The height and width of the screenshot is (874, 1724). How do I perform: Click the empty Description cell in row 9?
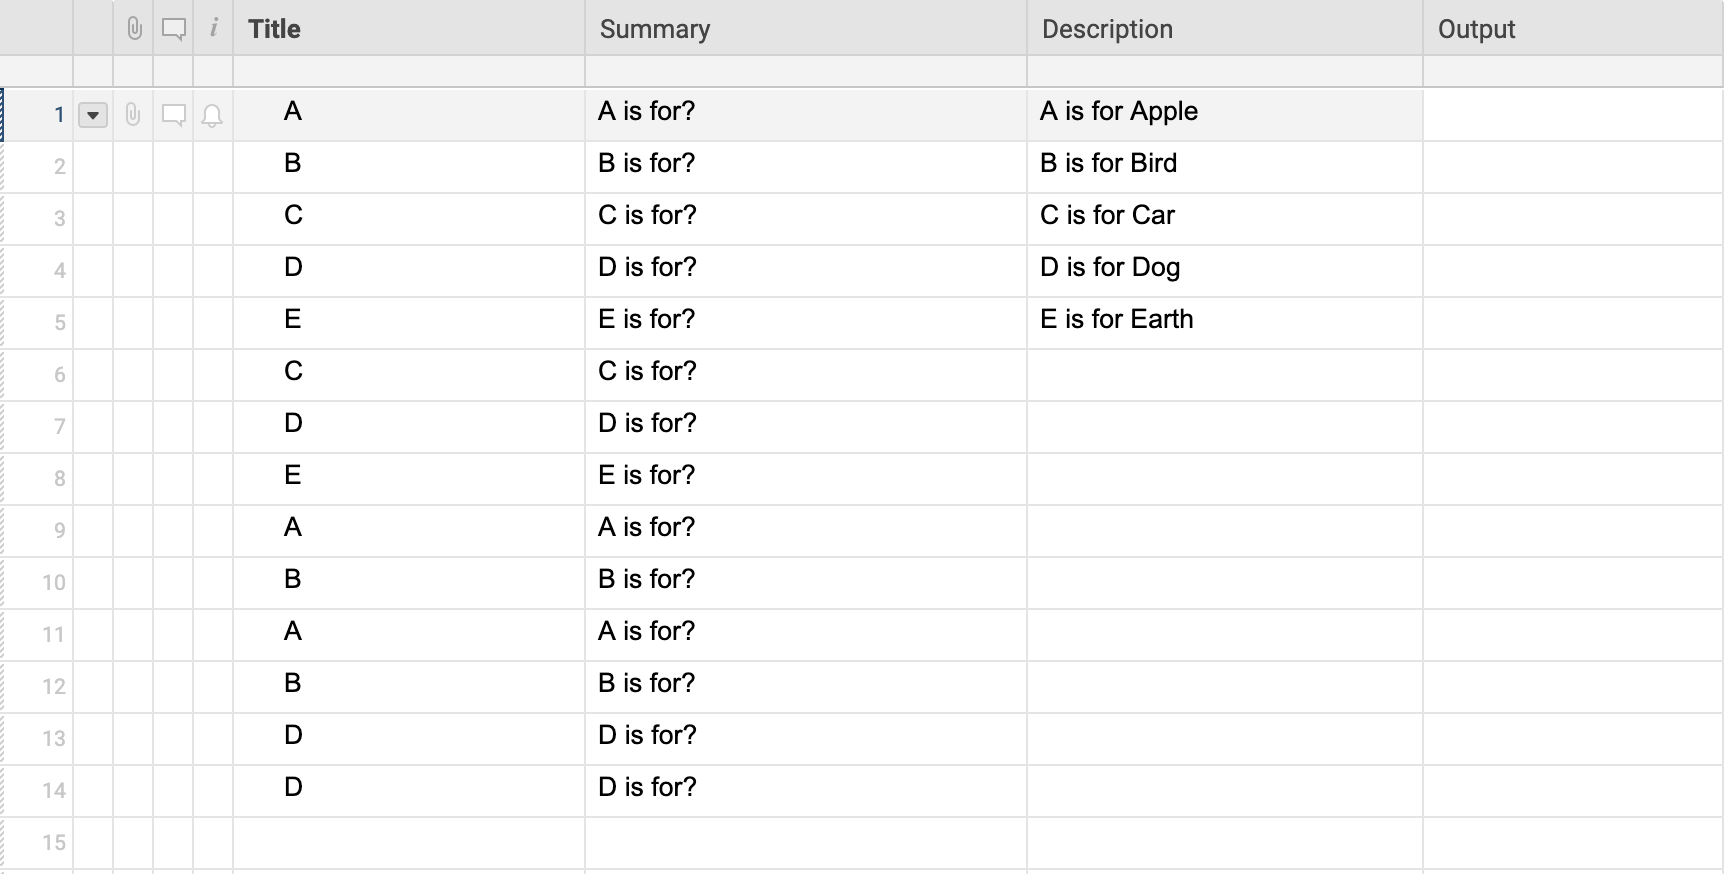click(1225, 530)
